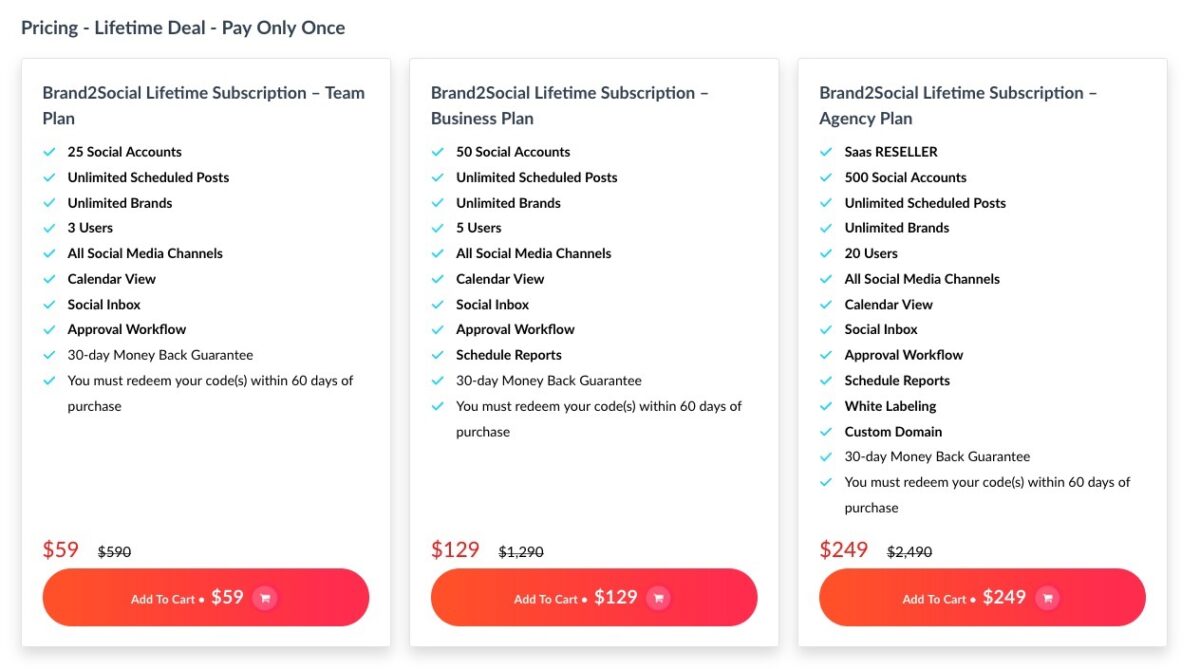The height and width of the screenshot is (669, 1200).
Task: Click the checkmark beside Approval Workflow under Agency Plan
Action: click(826, 355)
